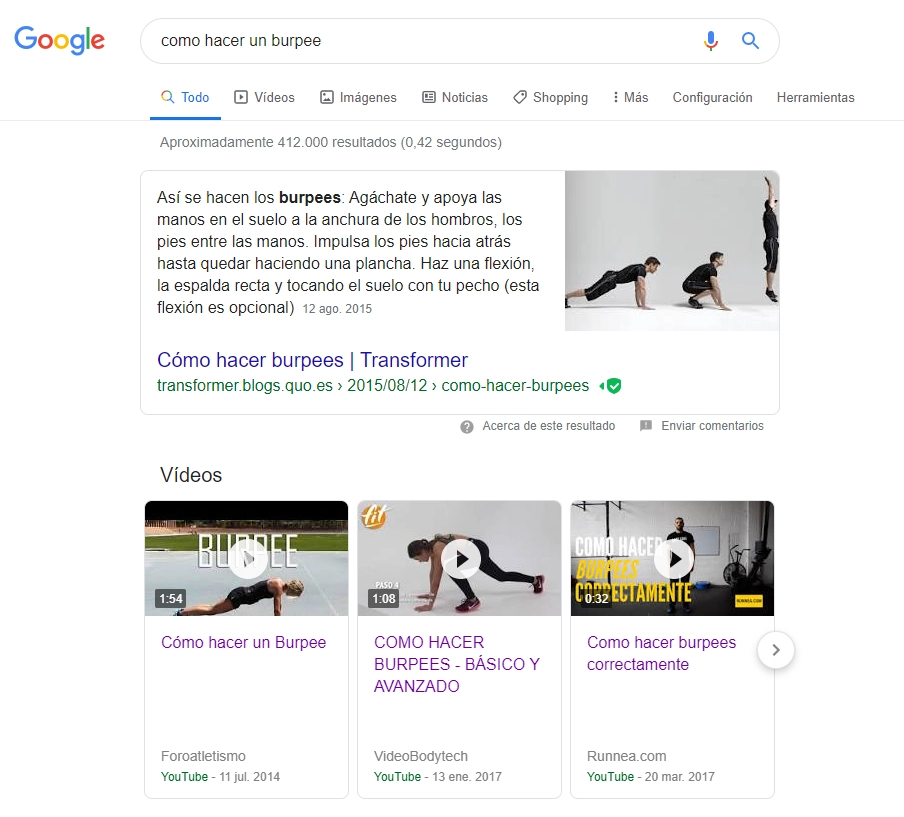Screen dimensions: 904x817
Task: Click the 'YouTube - 11 jul. 2014' text
Action: [220, 777]
